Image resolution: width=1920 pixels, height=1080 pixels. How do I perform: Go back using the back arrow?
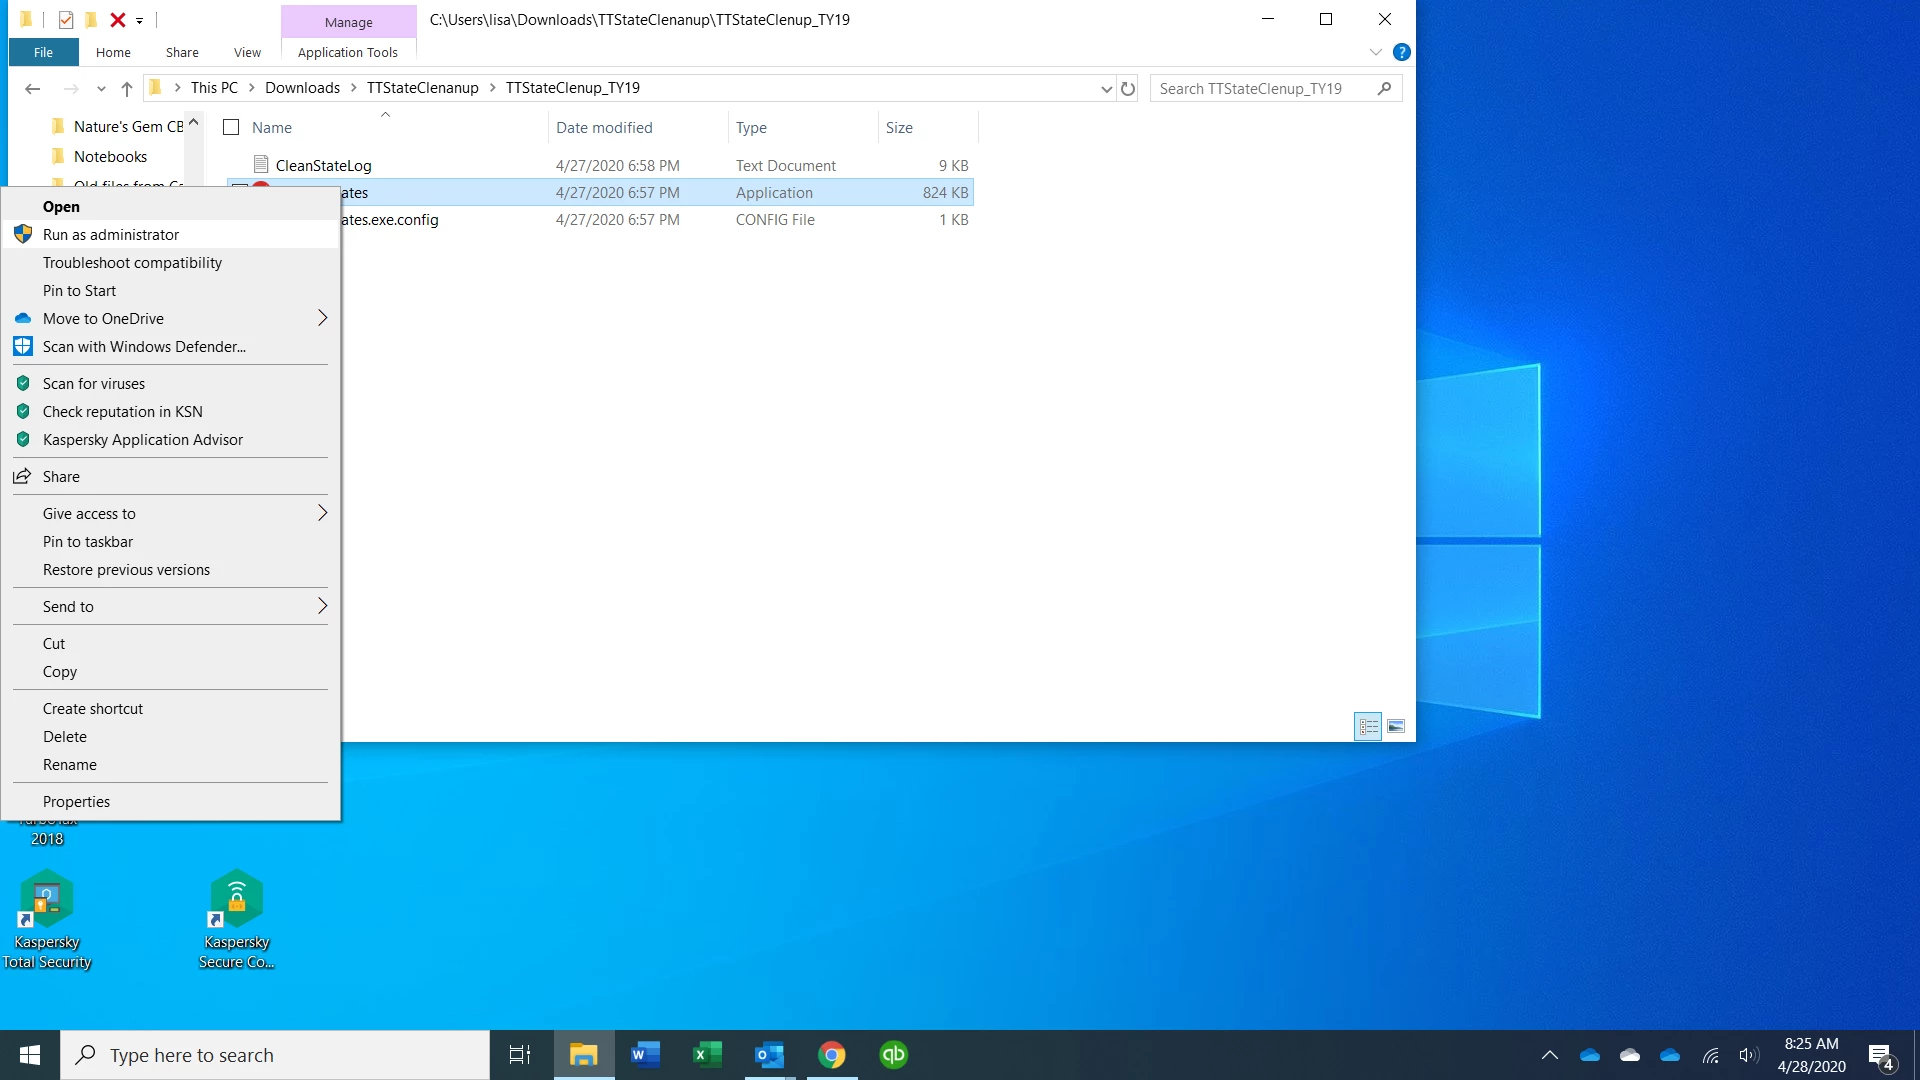(x=32, y=89)
